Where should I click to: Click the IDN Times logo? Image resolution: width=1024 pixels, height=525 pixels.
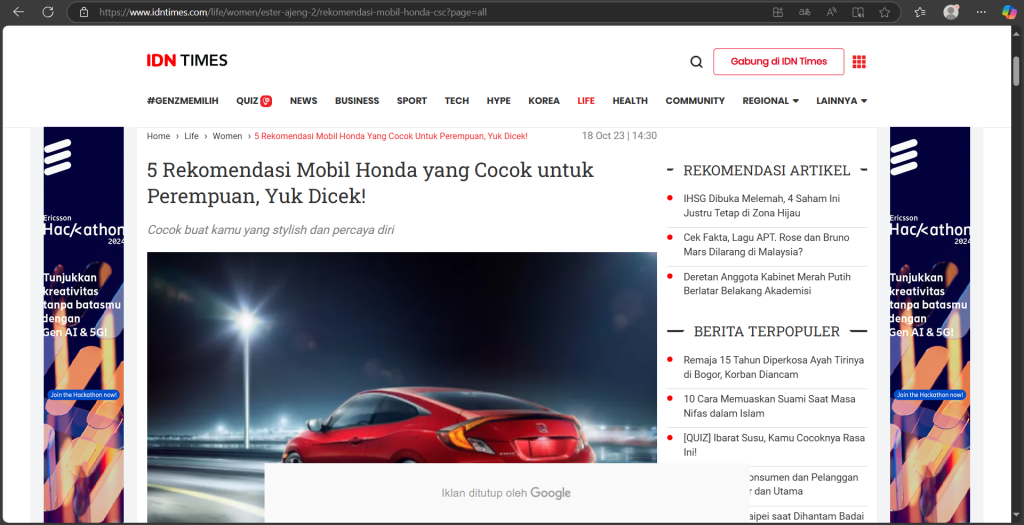click(x=187, y=61)
